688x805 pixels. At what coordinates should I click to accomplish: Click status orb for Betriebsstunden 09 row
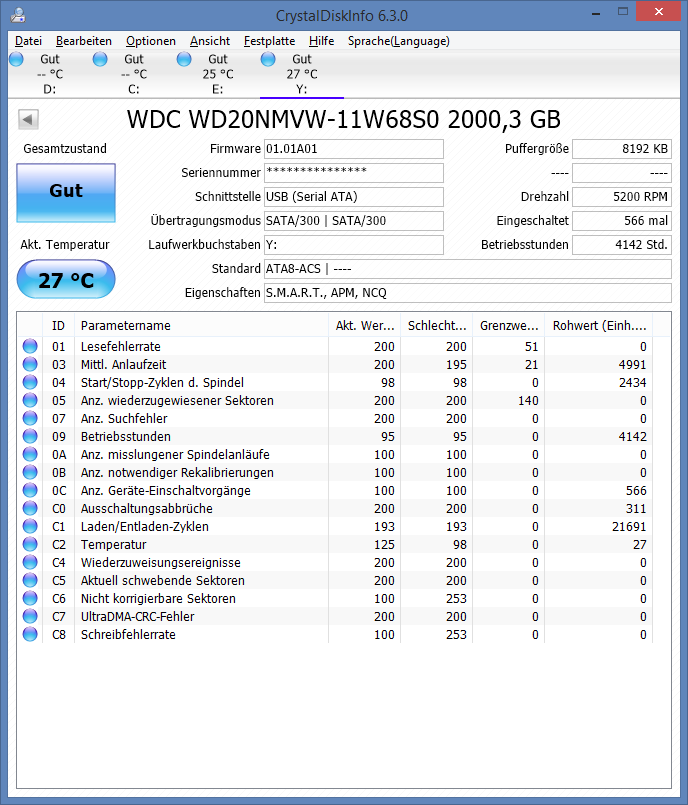[30, 436]
